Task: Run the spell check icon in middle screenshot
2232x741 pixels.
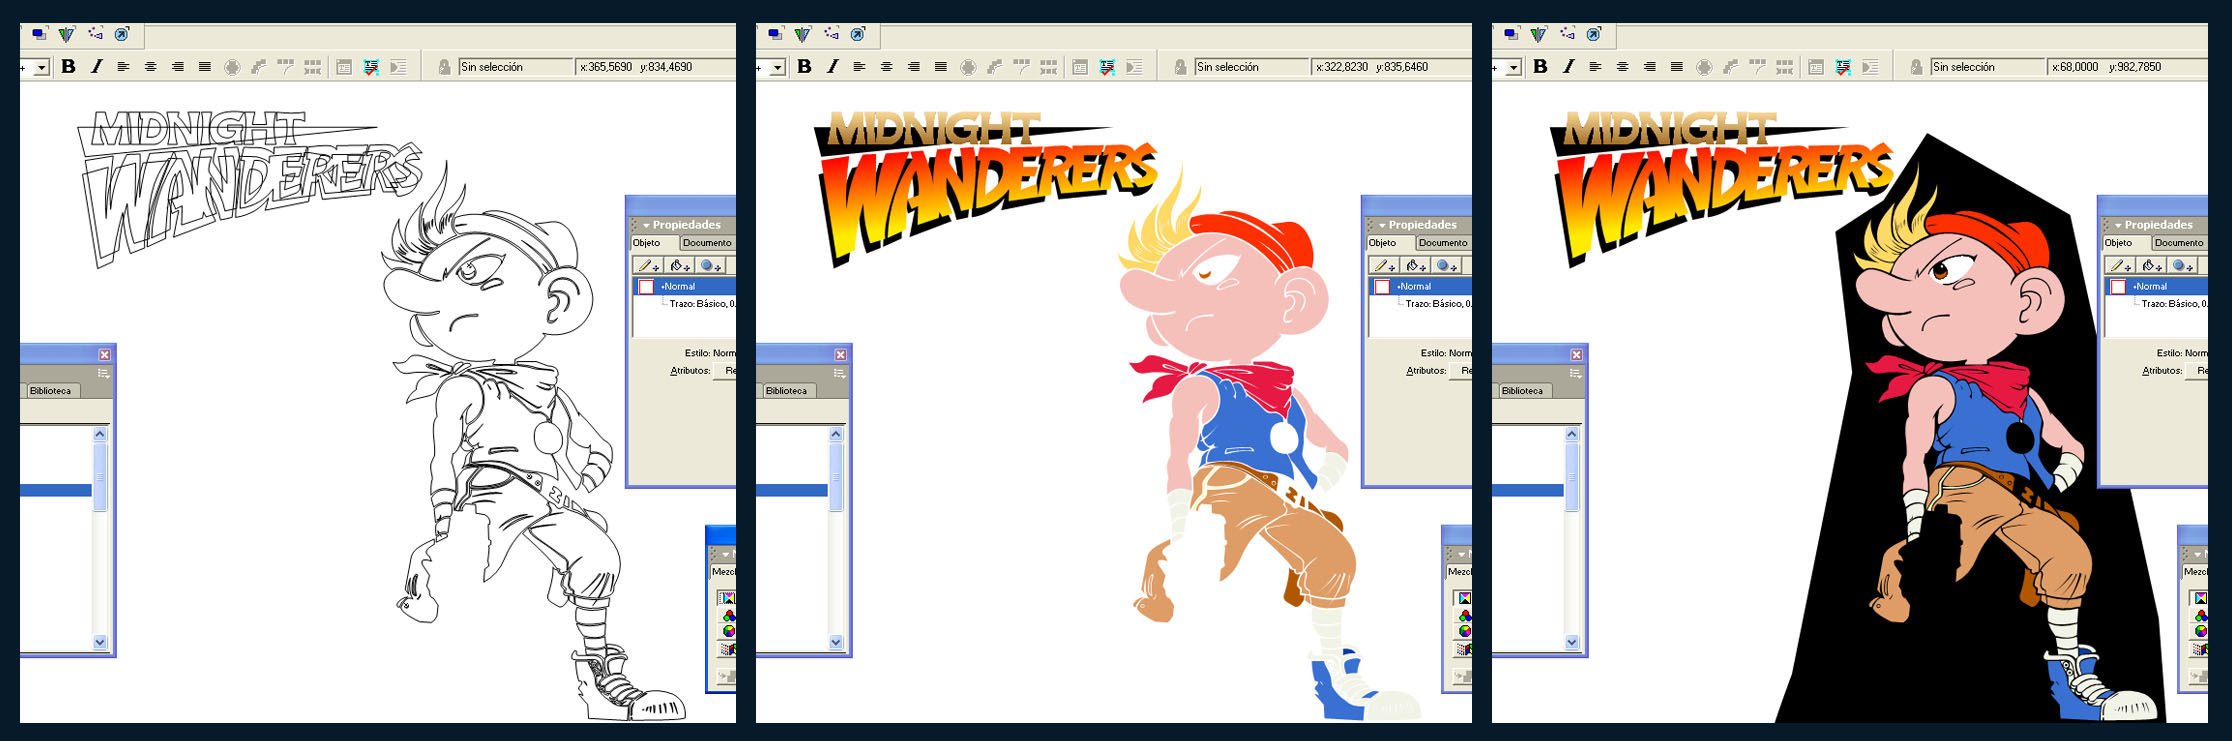Action: coord(1107,67)
